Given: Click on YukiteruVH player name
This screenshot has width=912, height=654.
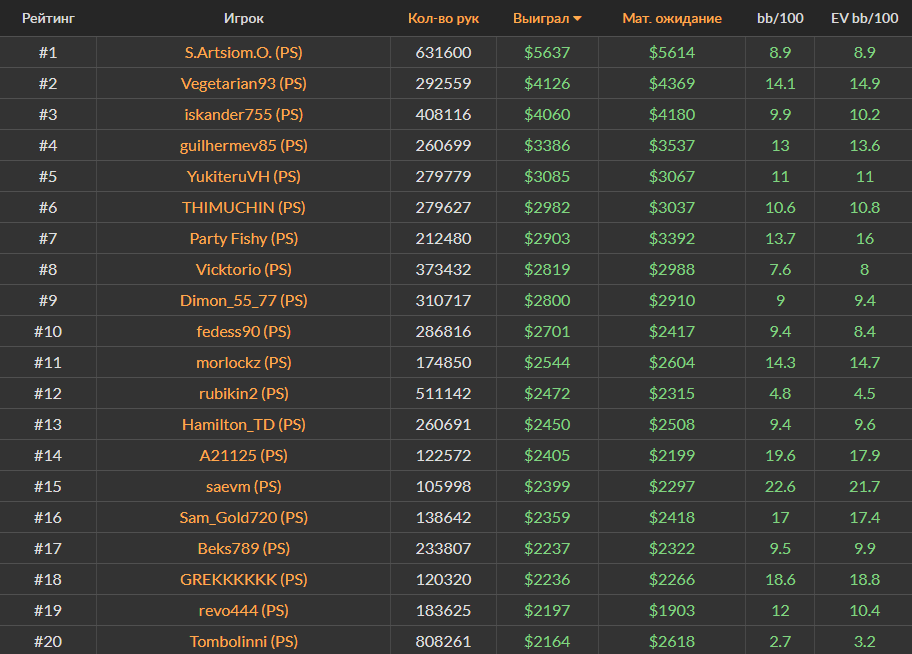Looking at the screenshot, I should 244,176.
